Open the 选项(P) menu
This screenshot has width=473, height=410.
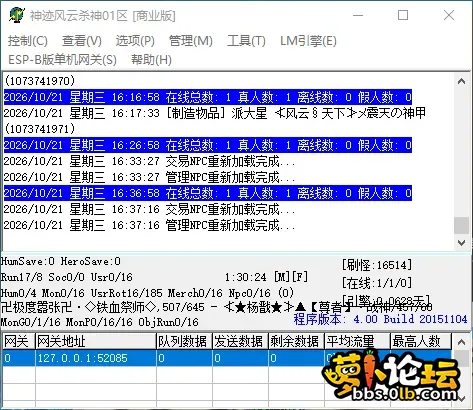(135, 41)
